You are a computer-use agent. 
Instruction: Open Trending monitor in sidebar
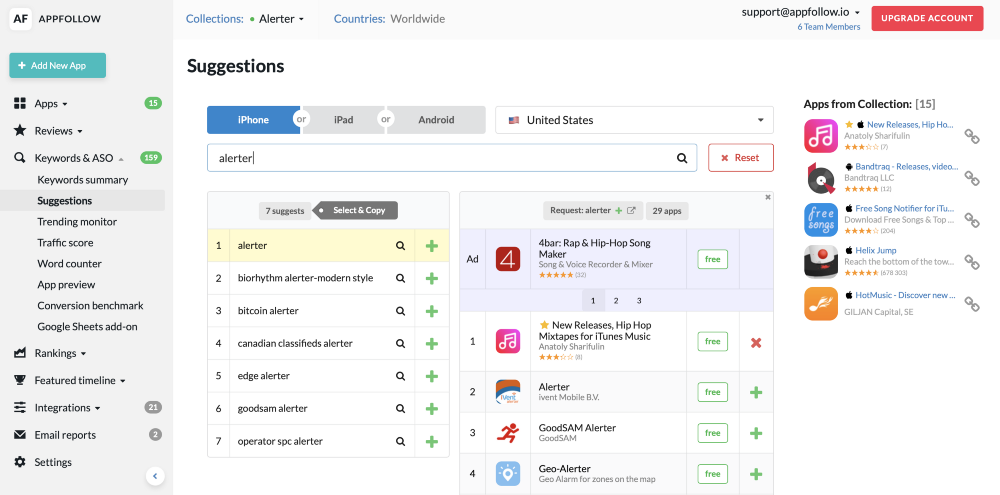coord(77,222)
